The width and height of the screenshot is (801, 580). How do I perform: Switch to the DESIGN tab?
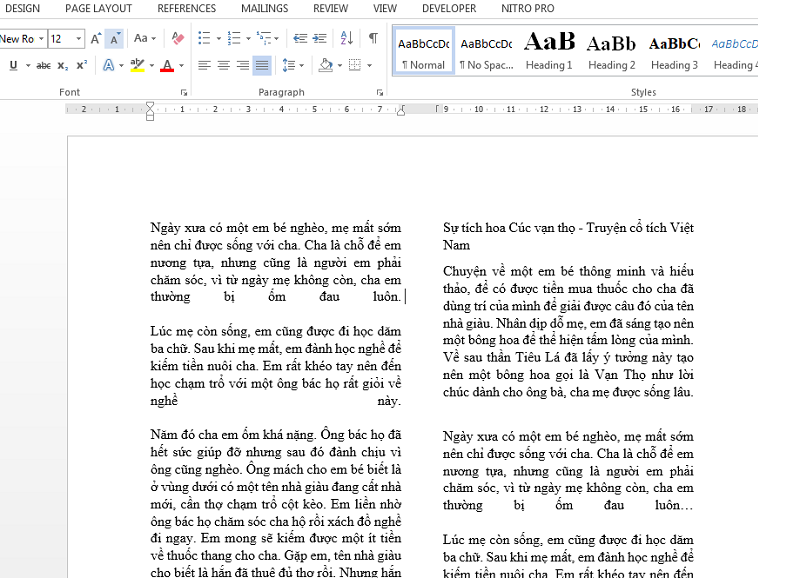[x=22, y=9]
